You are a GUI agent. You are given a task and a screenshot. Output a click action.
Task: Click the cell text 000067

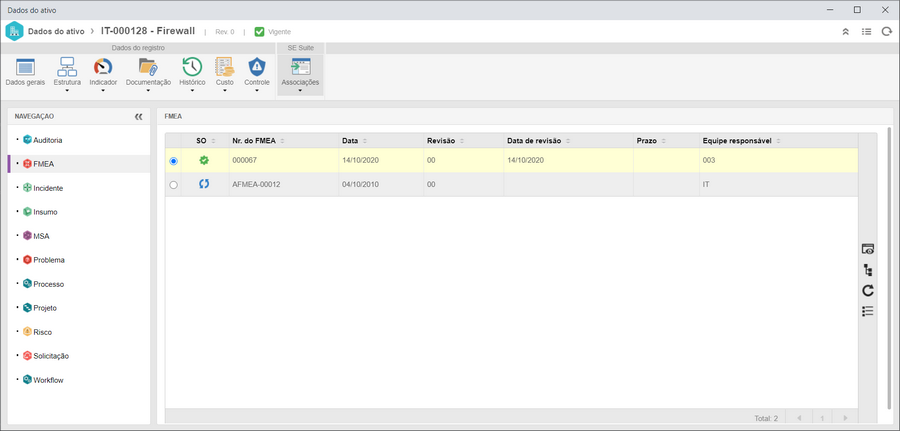pos(243,161)
